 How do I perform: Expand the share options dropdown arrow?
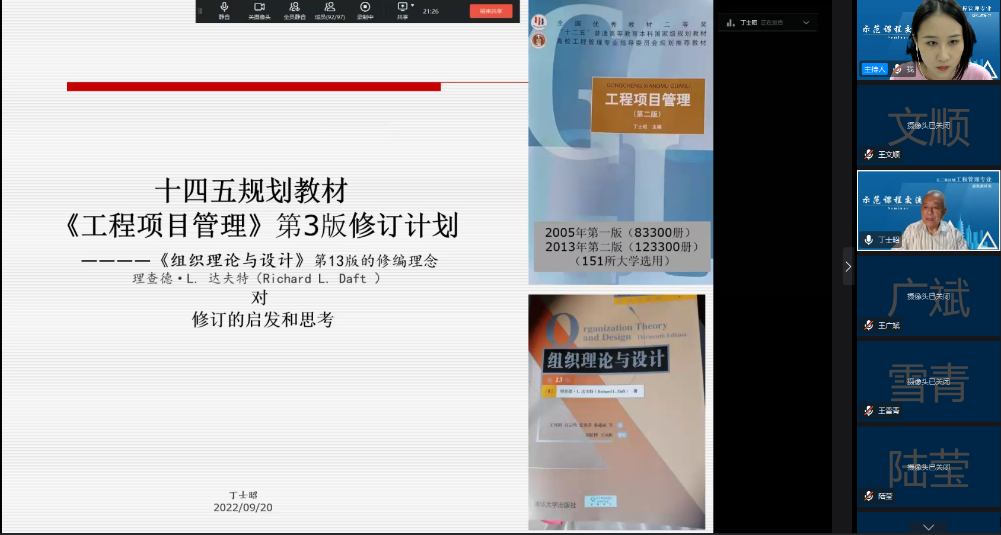[413, 6]
